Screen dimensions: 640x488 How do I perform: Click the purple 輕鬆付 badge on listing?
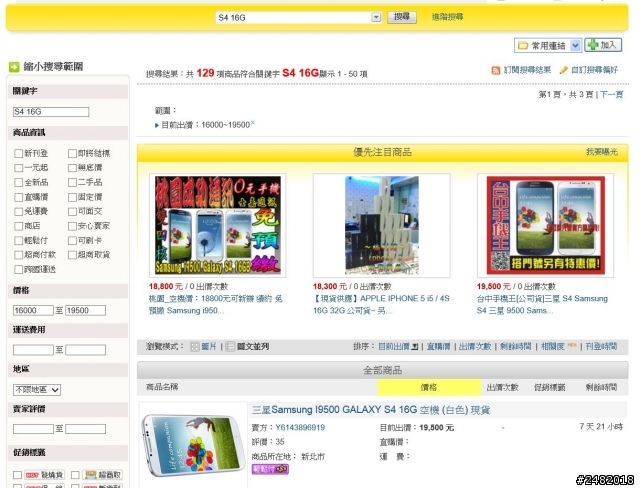pyautogui.click(x=270, y=469)
